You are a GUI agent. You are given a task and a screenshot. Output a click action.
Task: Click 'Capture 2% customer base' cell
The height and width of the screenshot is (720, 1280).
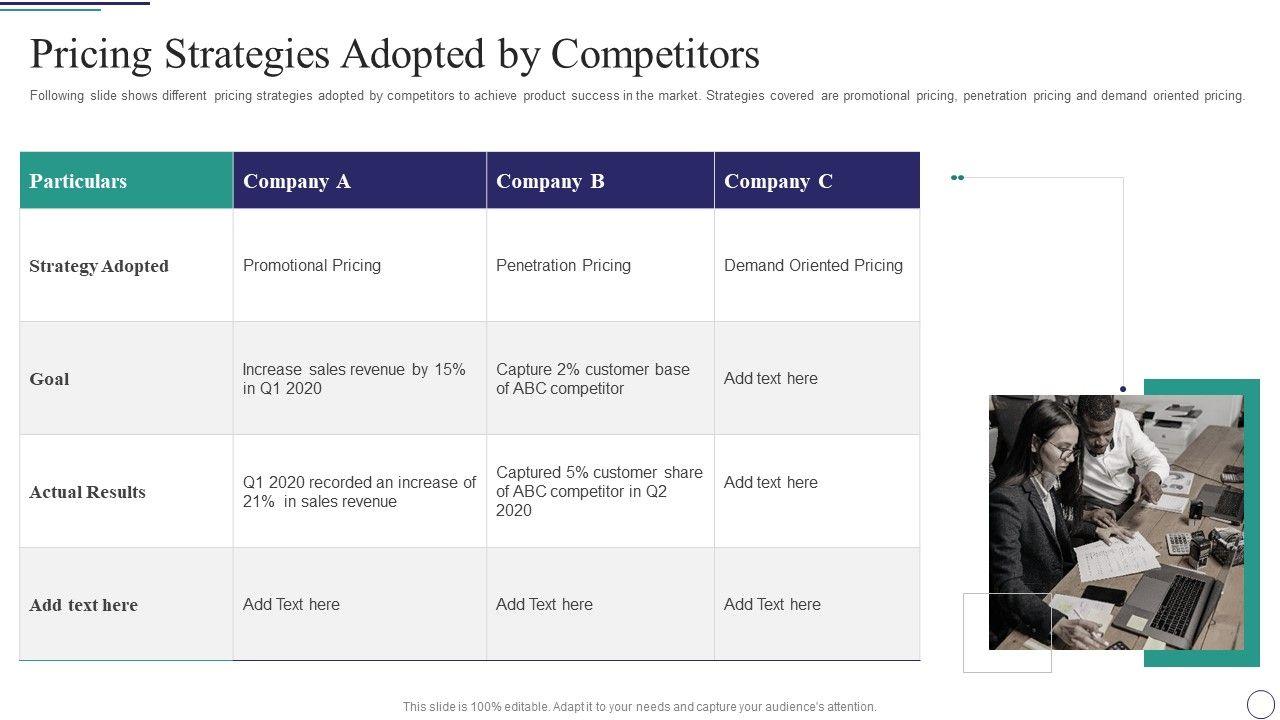(x=593, y=379)
